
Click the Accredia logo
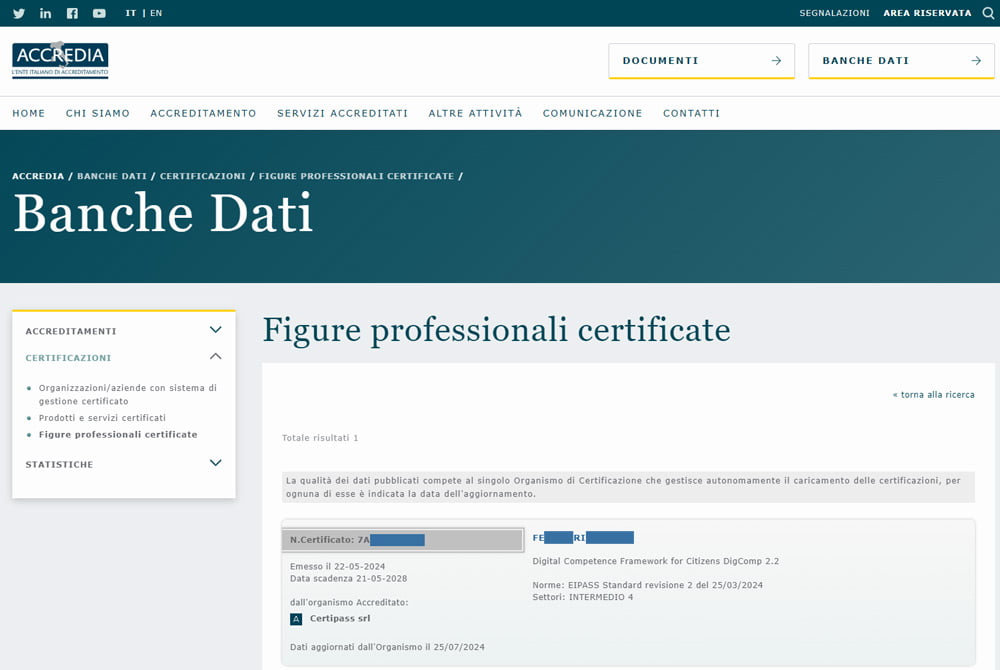click(x=60, y=60)
